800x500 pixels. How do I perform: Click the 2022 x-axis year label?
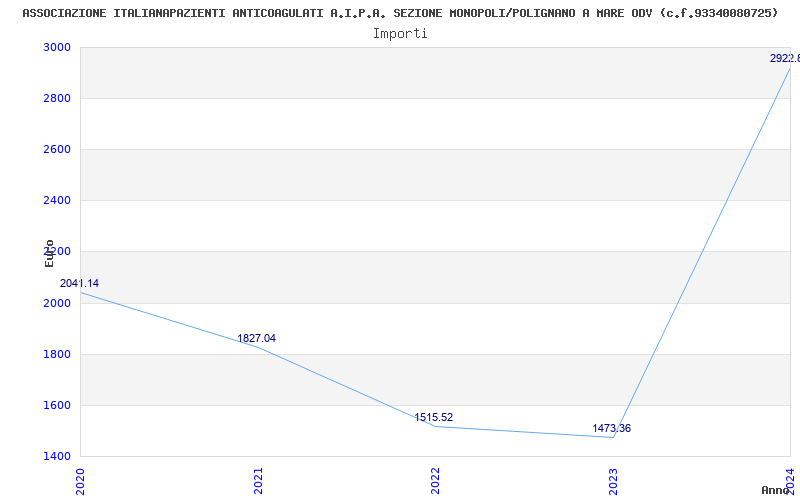[435, 481]
